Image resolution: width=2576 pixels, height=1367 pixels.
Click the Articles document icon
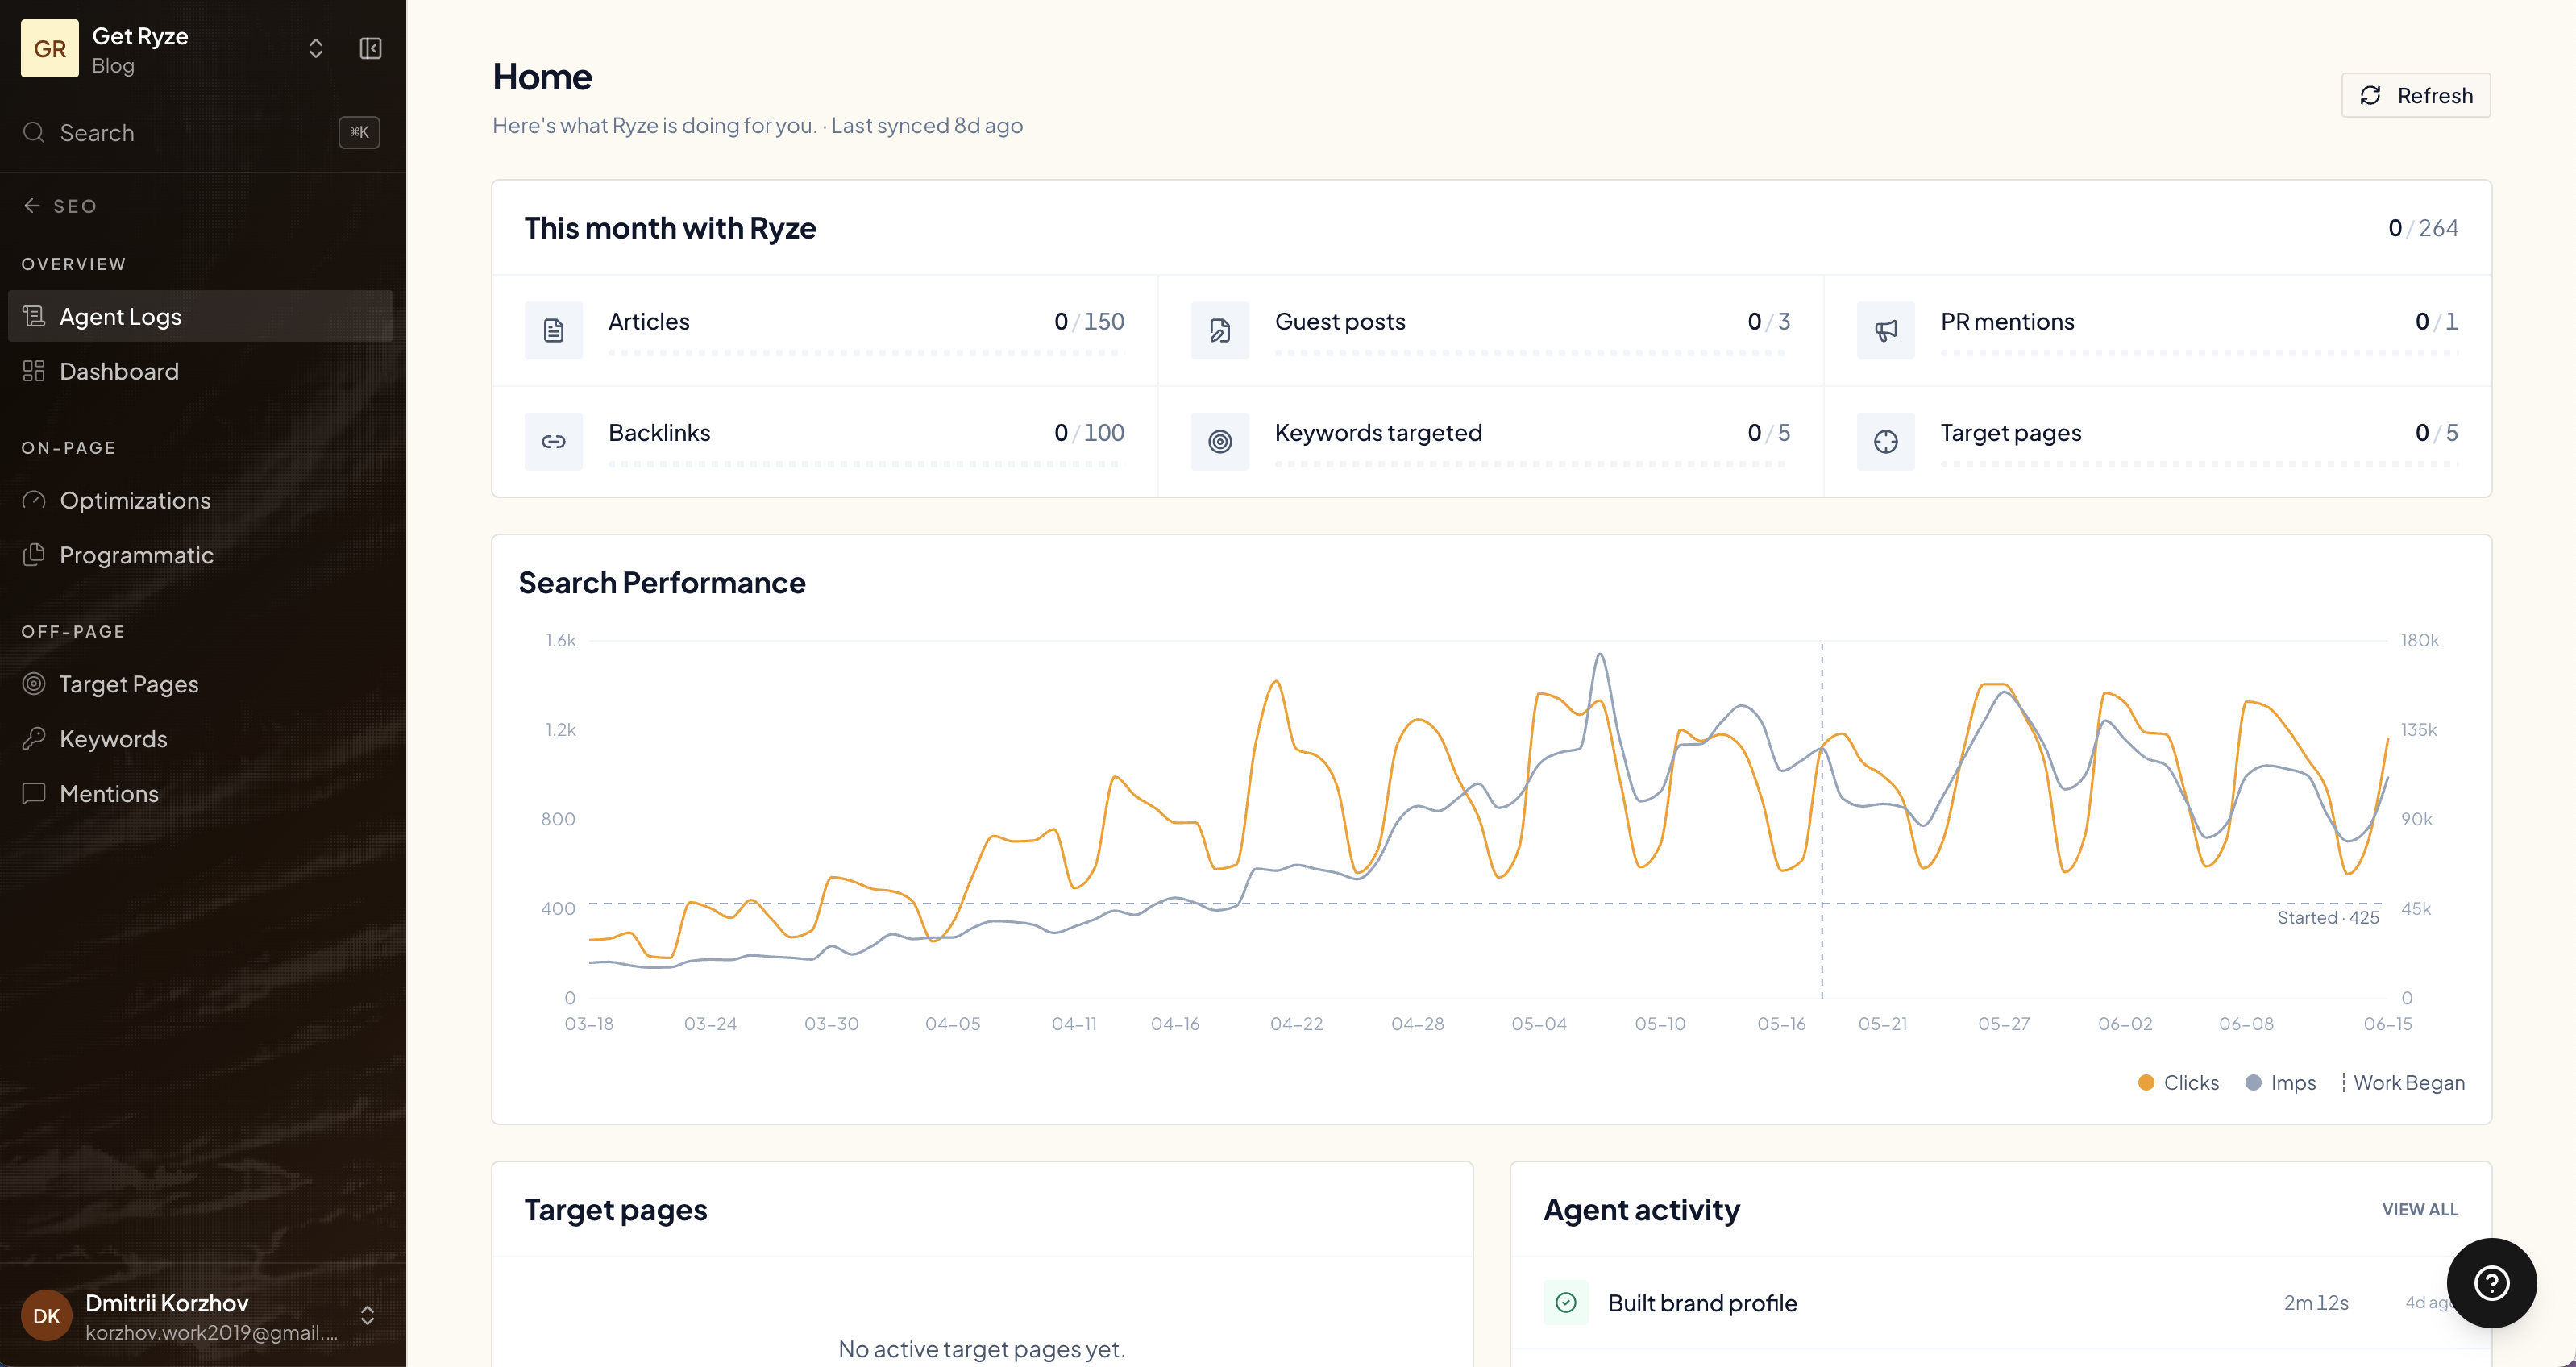553,330
